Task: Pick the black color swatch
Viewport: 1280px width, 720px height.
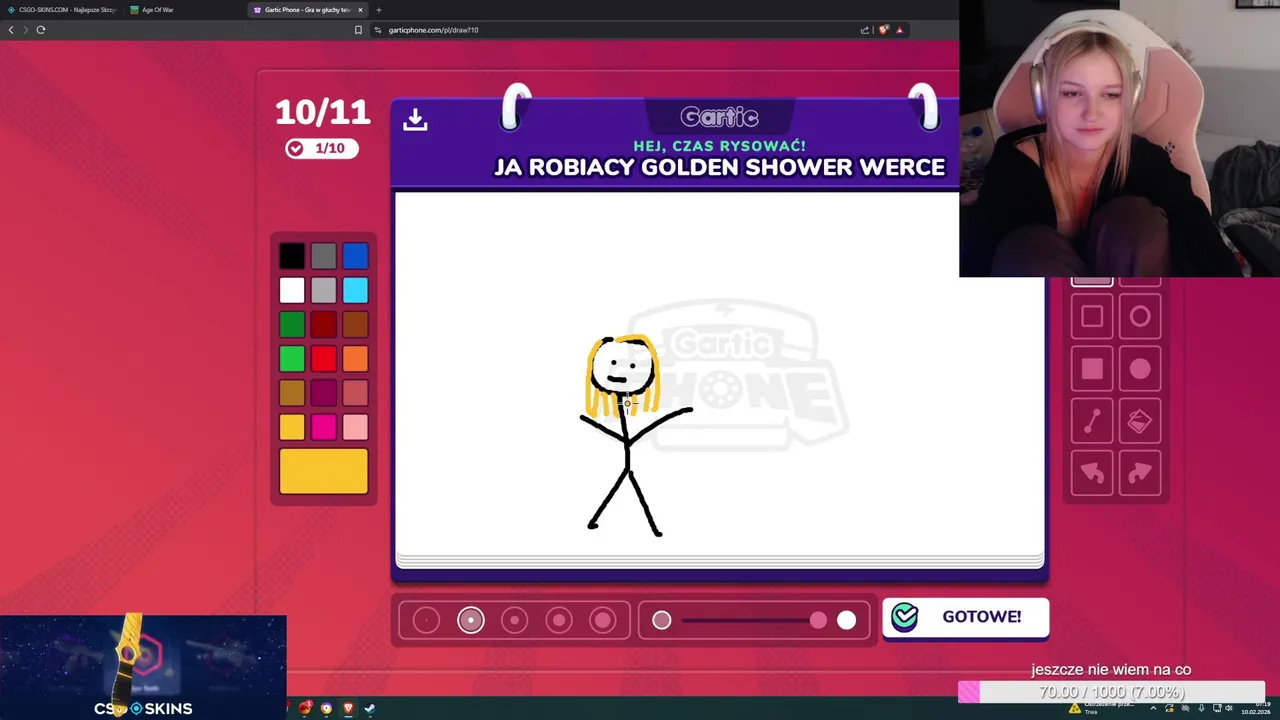Action: pos(292,256)
